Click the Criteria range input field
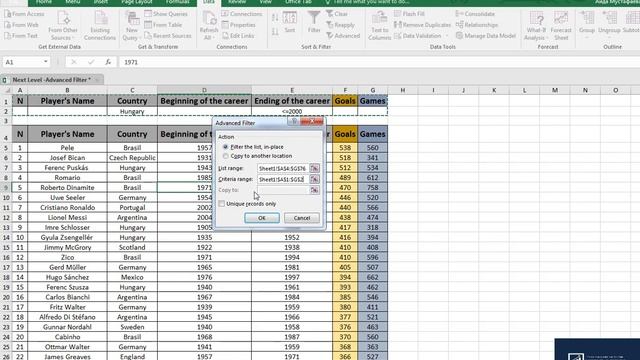The width and height of the screenshot is (640, 360). (x=282, y=179)
